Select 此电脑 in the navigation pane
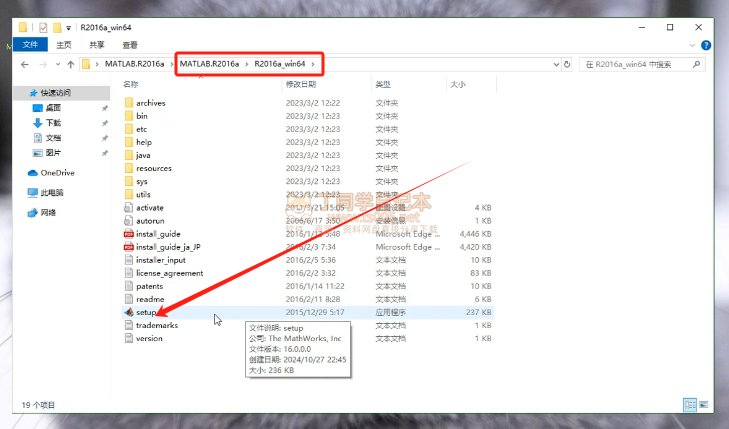The image size is (729, 429). pyautogui.click(x=50, y=192)
